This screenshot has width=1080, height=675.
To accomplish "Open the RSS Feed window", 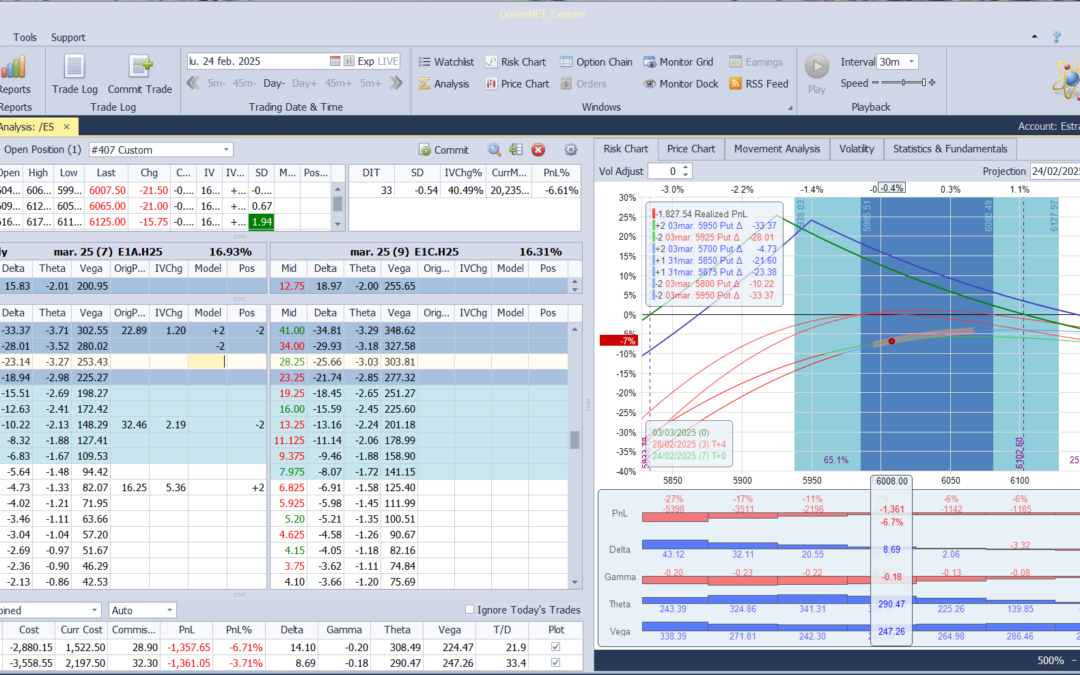I will coord(758,84).
